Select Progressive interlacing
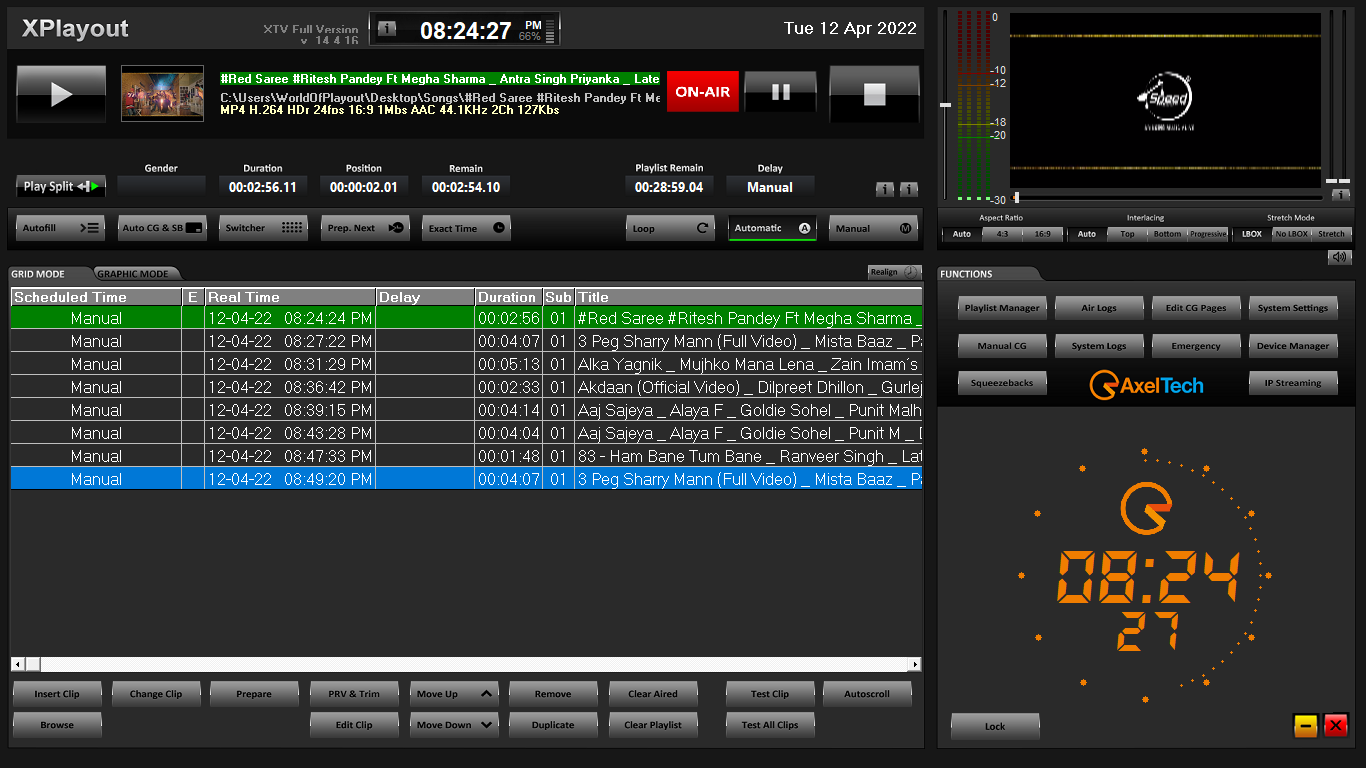Image resolution: width=1366 pixels, height=768 pixels. coord(1208,234)
